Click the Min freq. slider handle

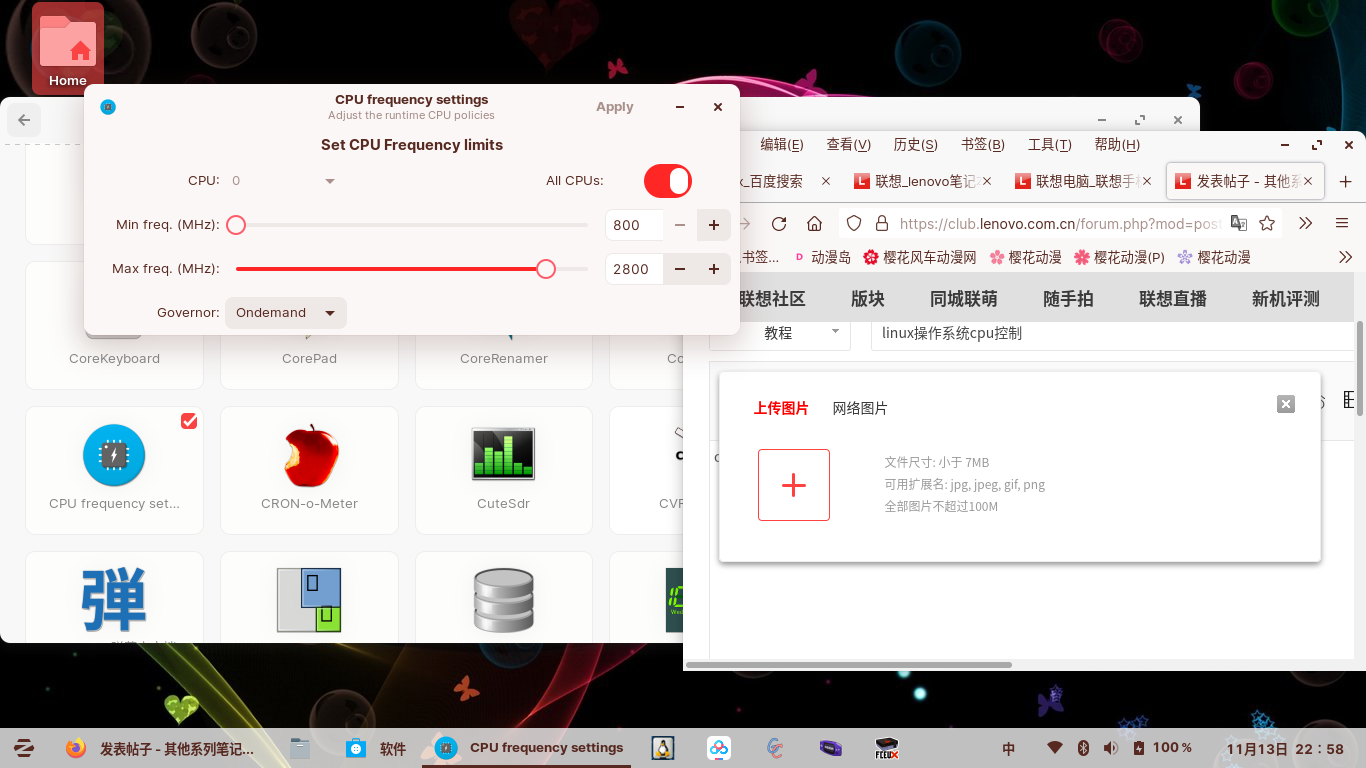[x=236, y=225]
